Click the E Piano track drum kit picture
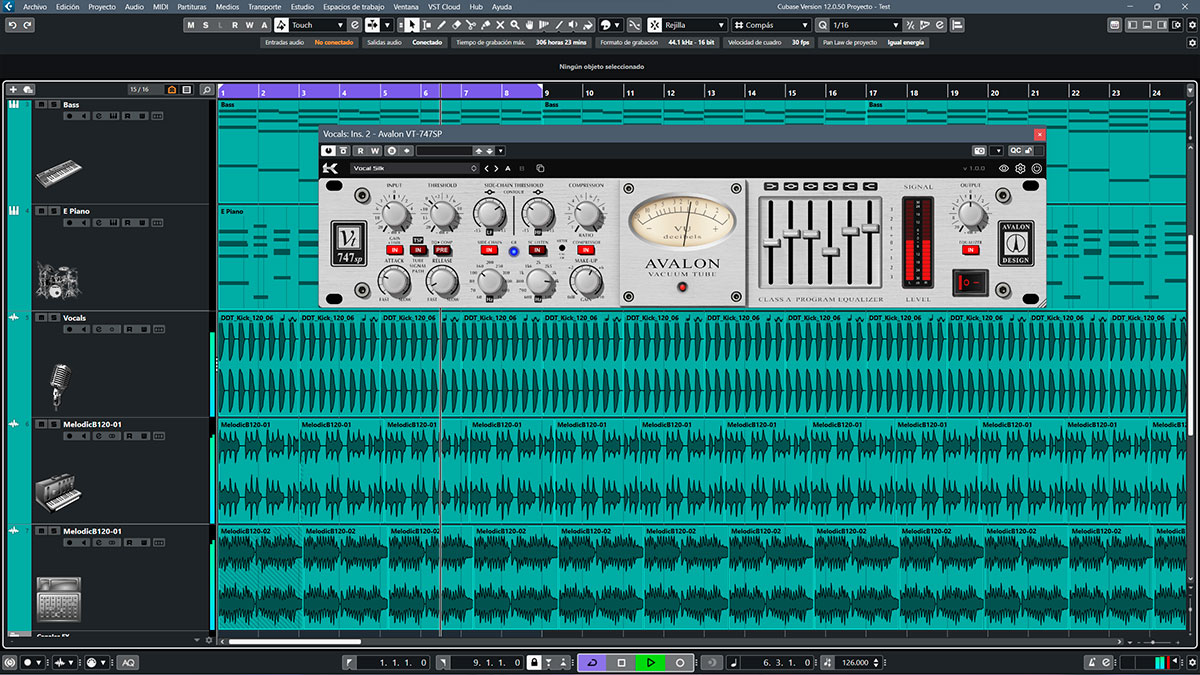This screenshot has height=675, width=1200. coord(57,279)
